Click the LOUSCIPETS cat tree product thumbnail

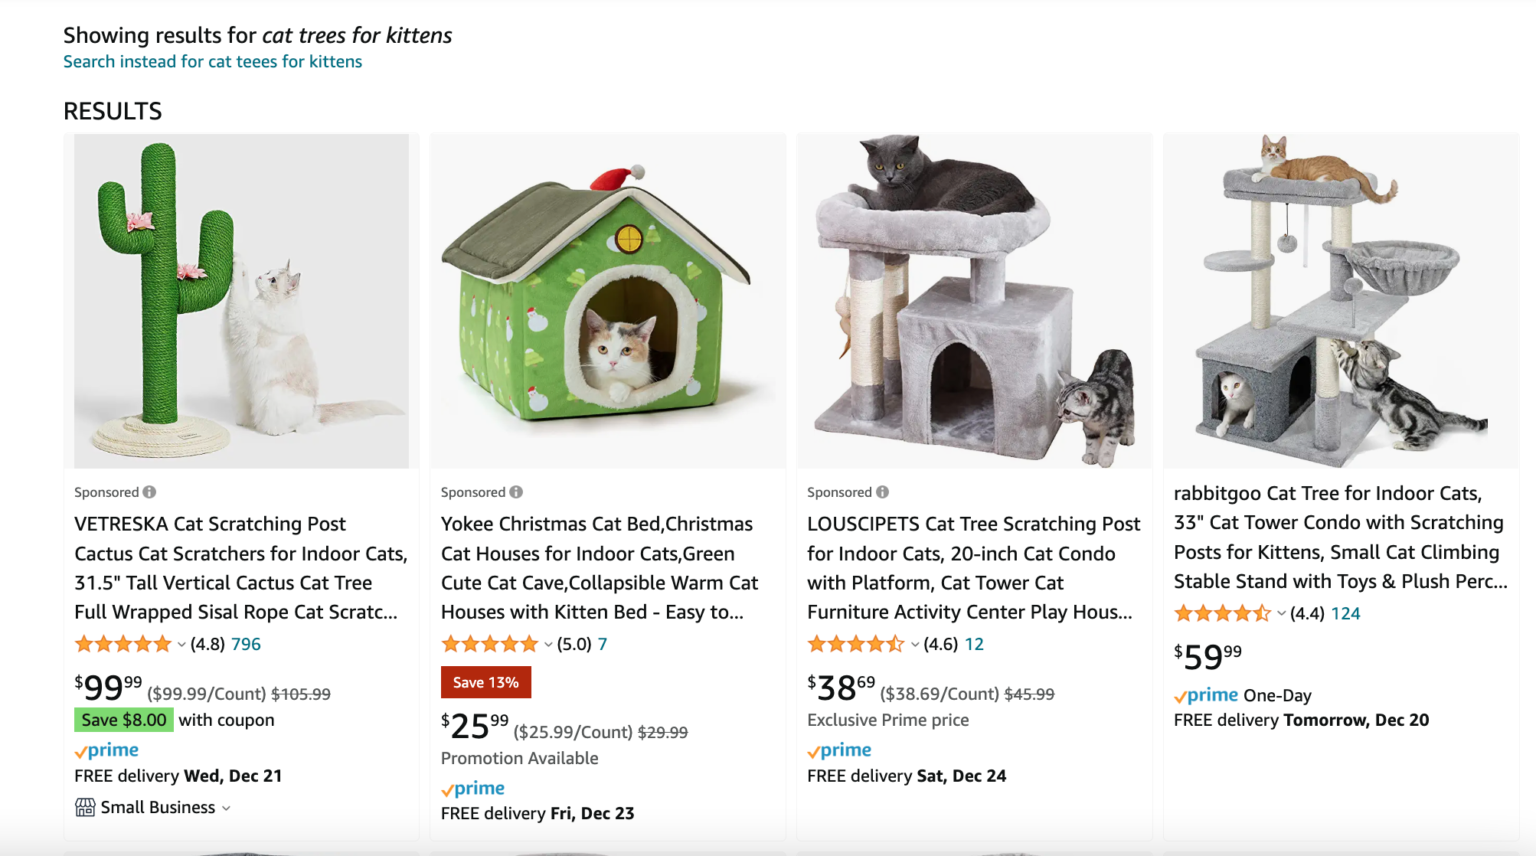974,300
